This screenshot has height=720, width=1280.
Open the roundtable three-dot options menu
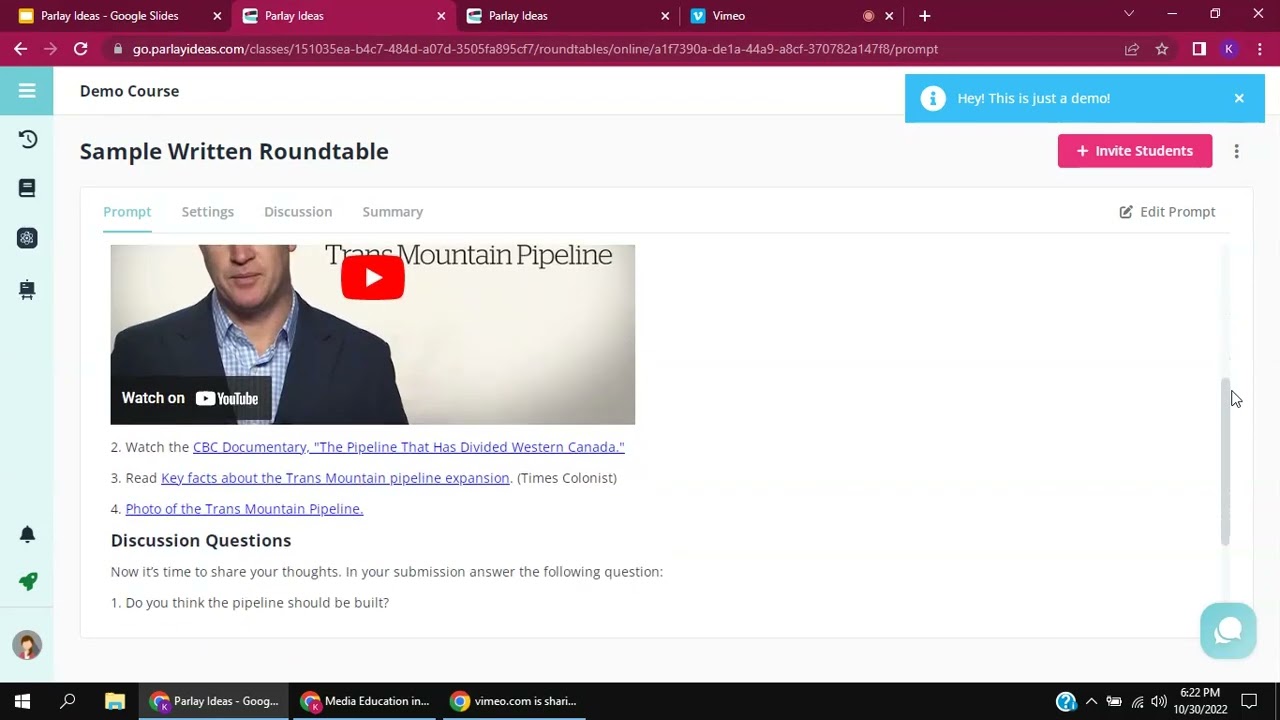1236,151
